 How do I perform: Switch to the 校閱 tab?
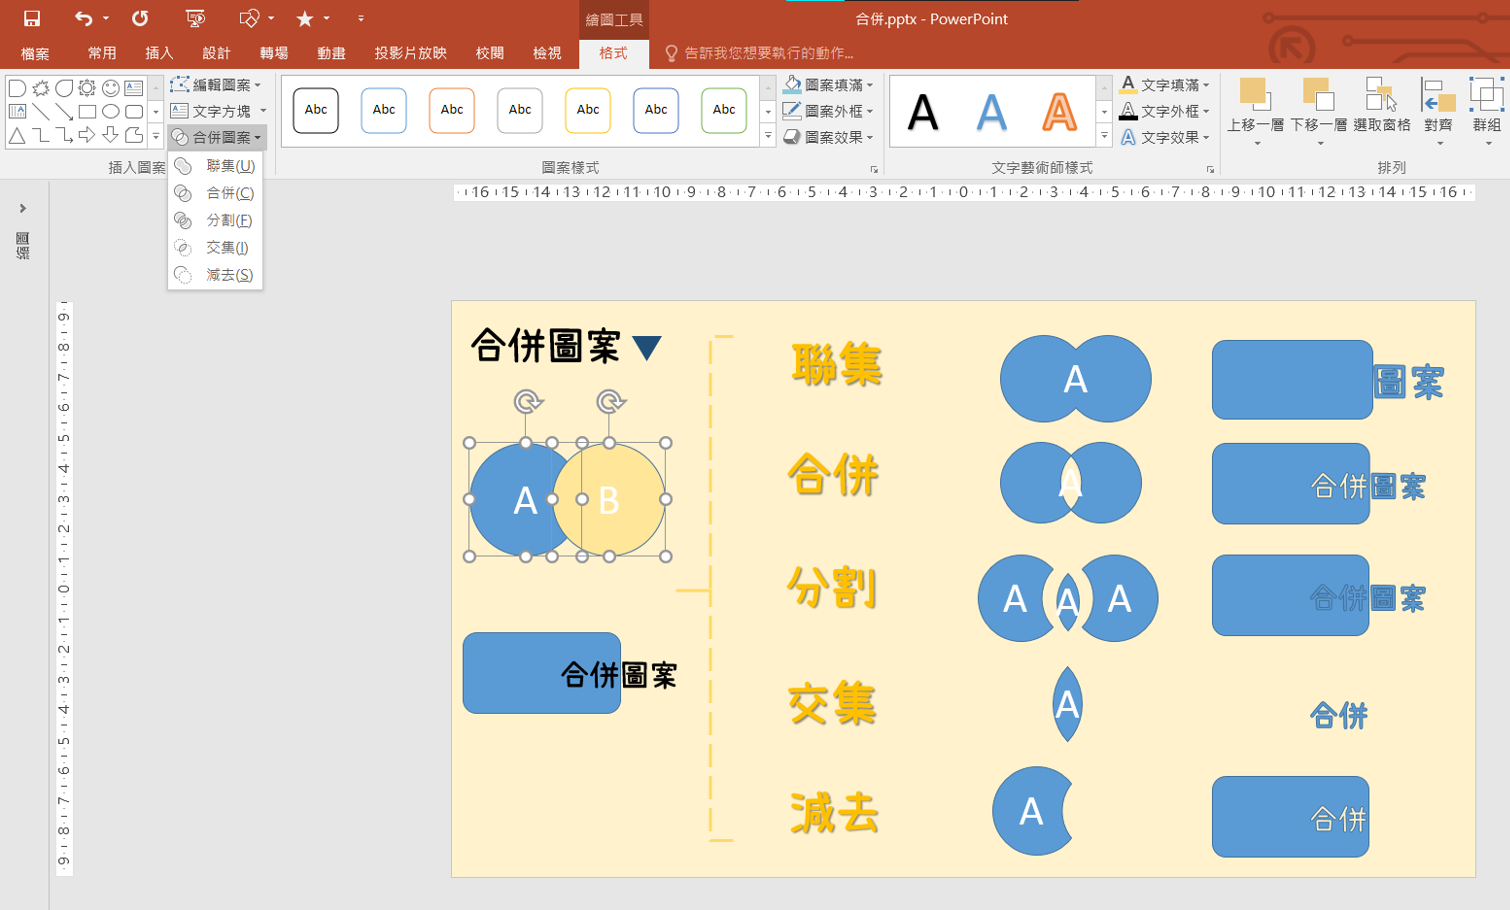pyautogui.click(x=490, y=53)
